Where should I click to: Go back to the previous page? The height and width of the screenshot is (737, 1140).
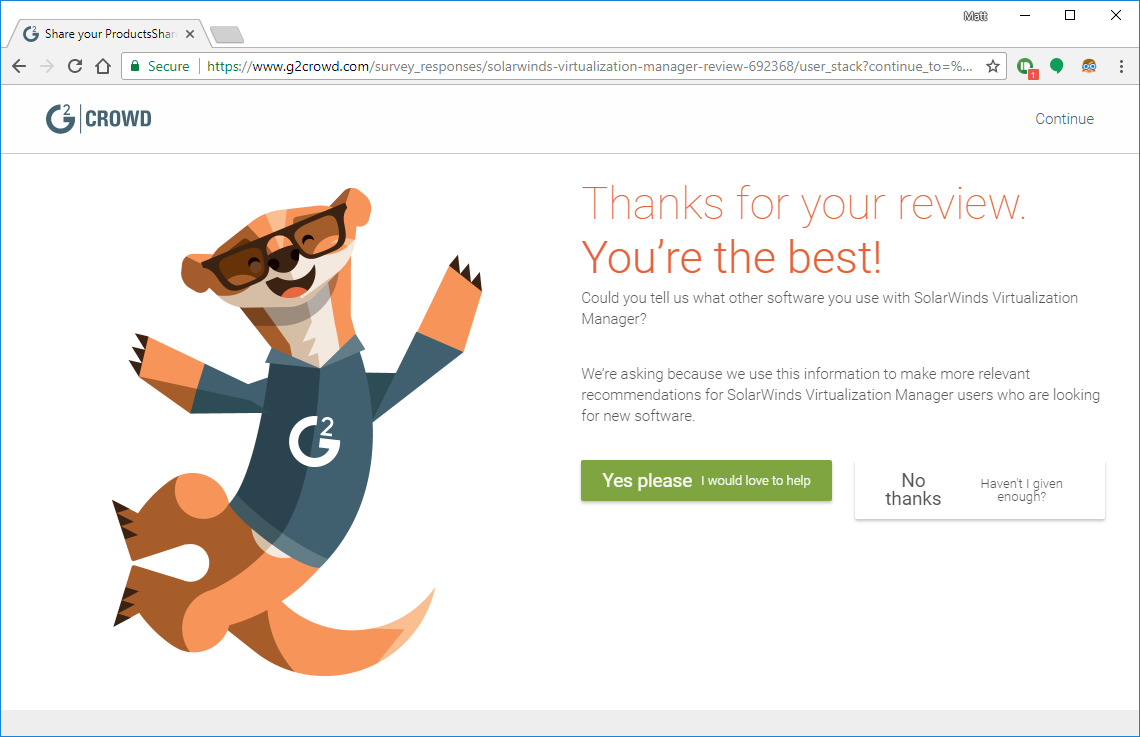tap(20, 66)
